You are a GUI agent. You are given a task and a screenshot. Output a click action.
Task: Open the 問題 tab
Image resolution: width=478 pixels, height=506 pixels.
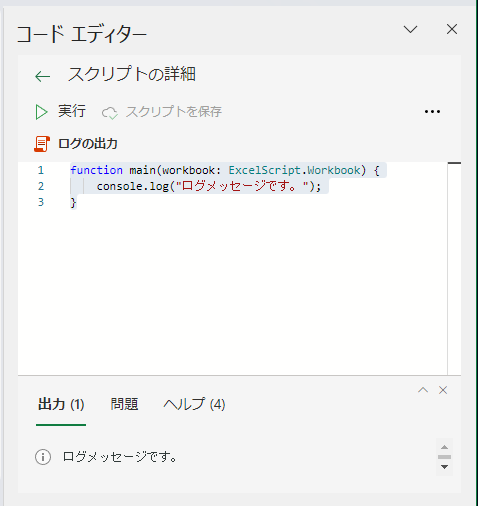[x=124, y=404]
